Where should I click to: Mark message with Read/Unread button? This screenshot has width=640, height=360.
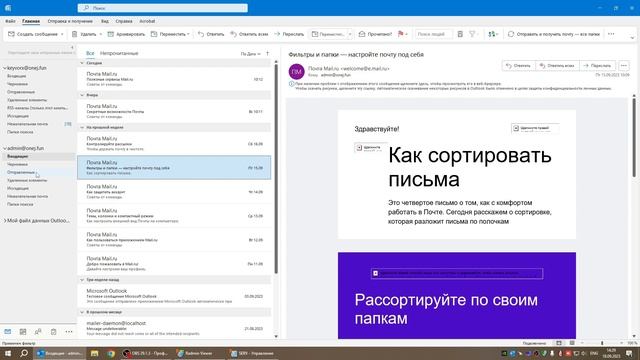point(375,34)
